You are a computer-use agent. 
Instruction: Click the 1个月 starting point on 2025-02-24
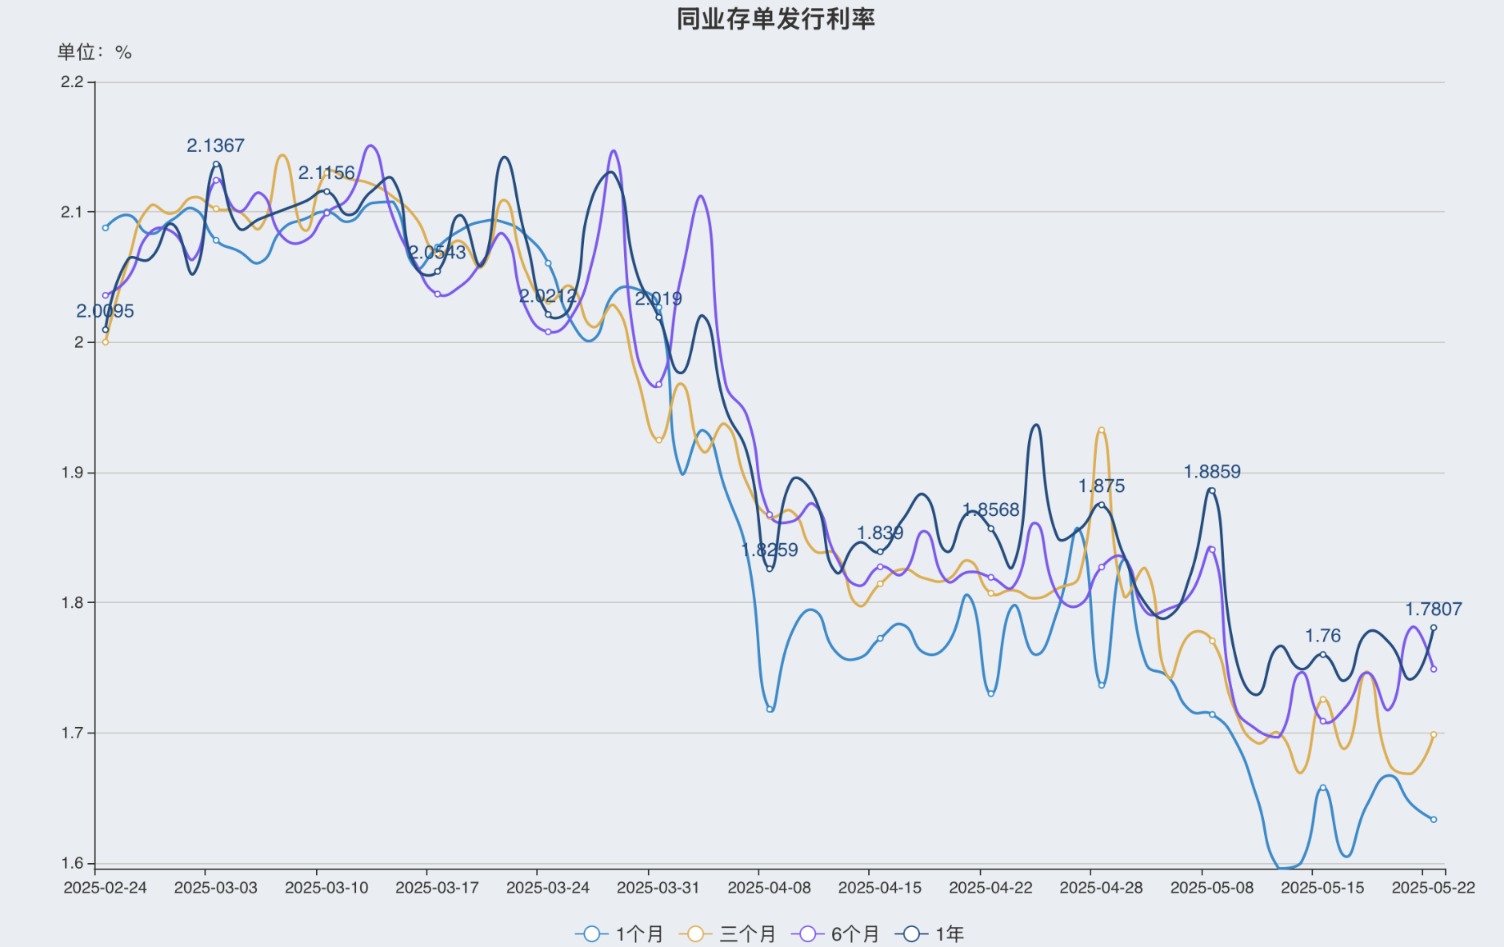click(x=105, y=227)
